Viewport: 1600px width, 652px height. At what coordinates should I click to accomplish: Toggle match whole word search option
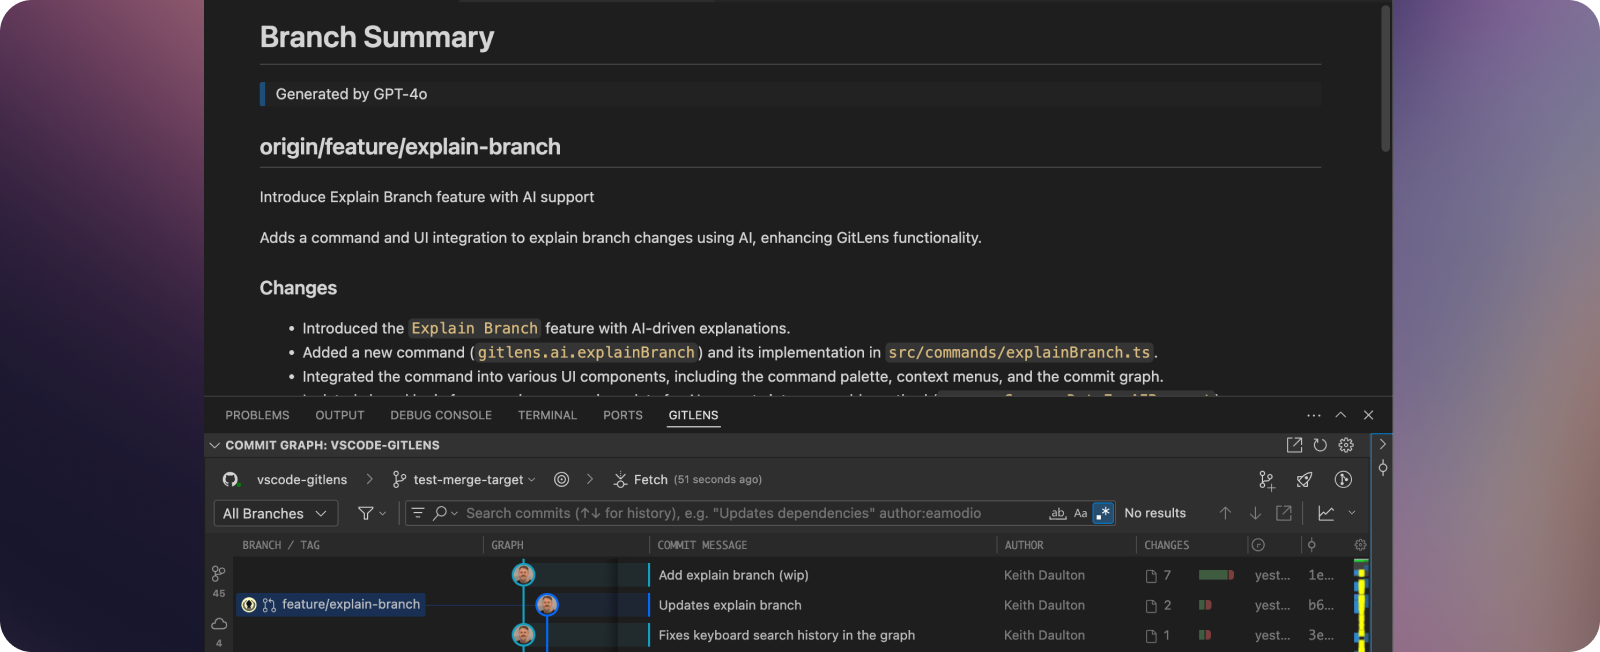(1057, 513)
